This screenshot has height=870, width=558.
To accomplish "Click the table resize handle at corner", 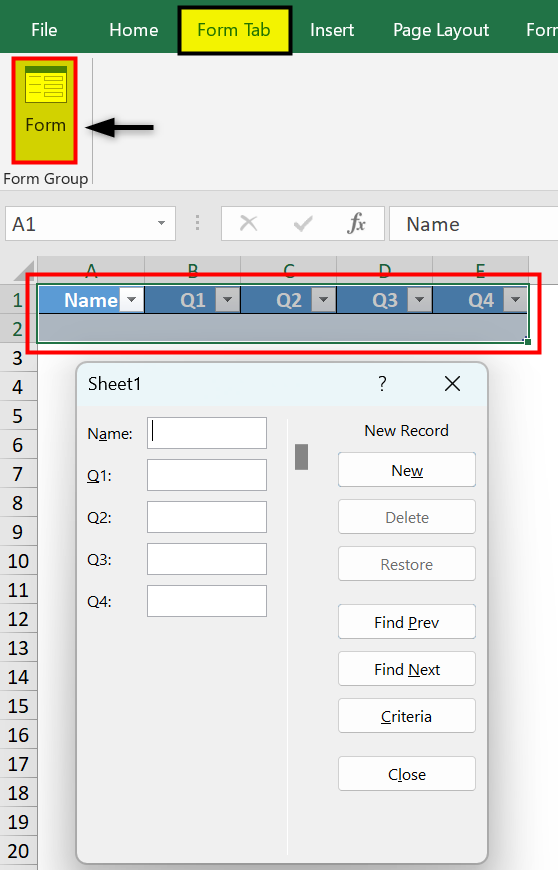I will (527, 341).
